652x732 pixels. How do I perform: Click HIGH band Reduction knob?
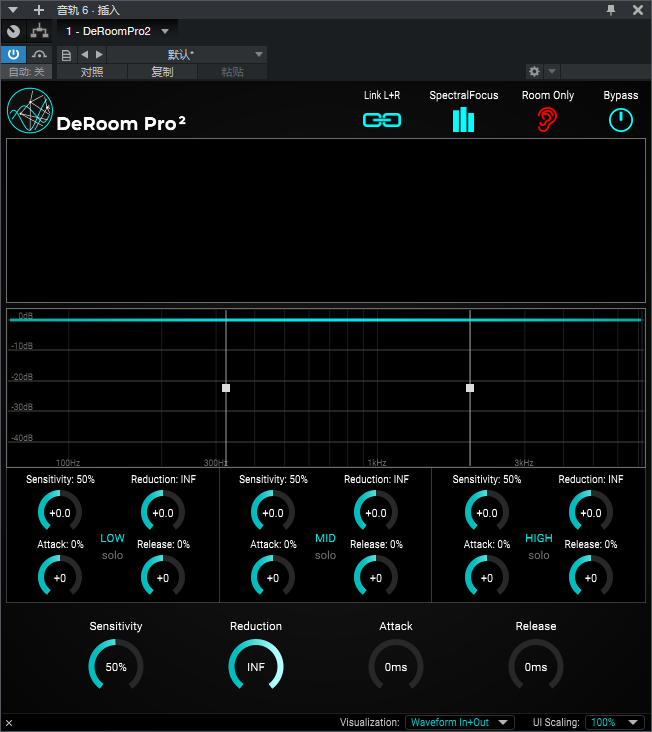tap(591, 512)
